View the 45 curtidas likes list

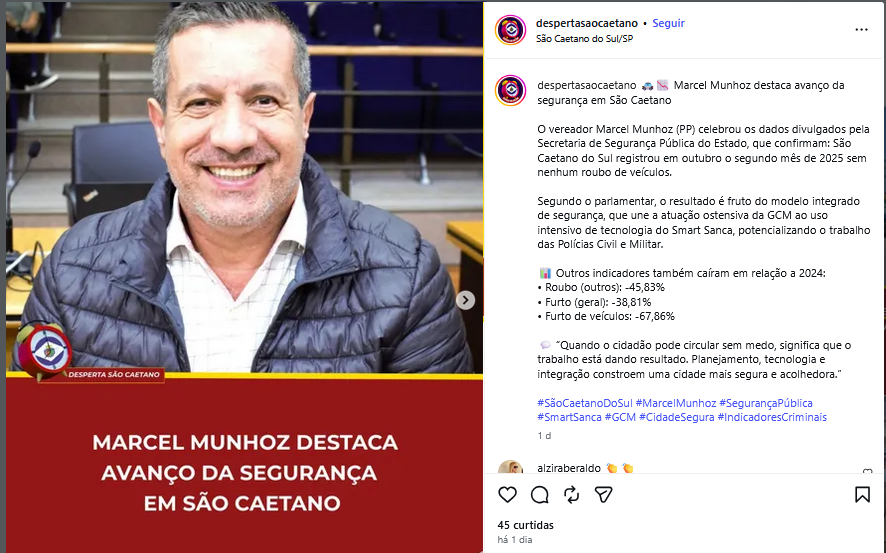(525, 525)
